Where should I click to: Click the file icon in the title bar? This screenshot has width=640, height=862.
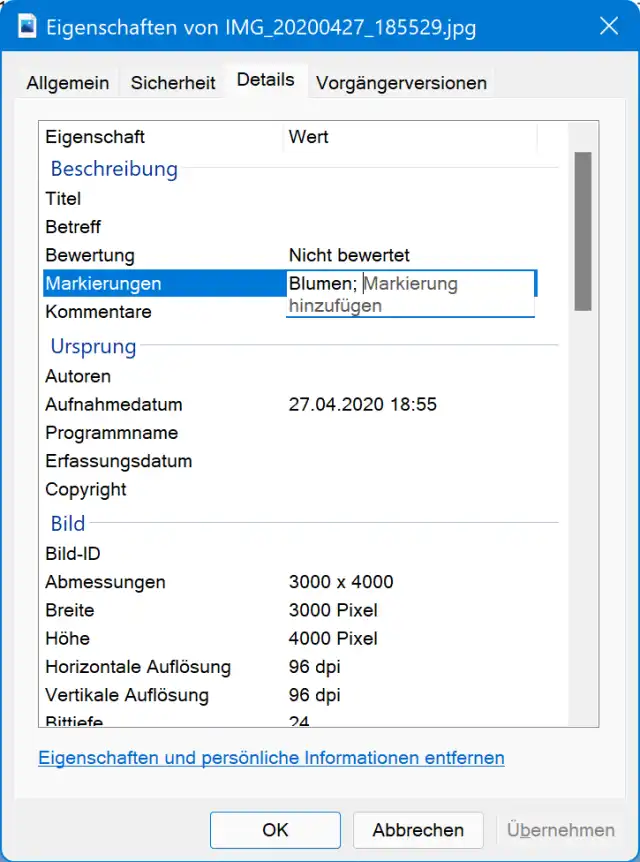[x=27, y=27]
